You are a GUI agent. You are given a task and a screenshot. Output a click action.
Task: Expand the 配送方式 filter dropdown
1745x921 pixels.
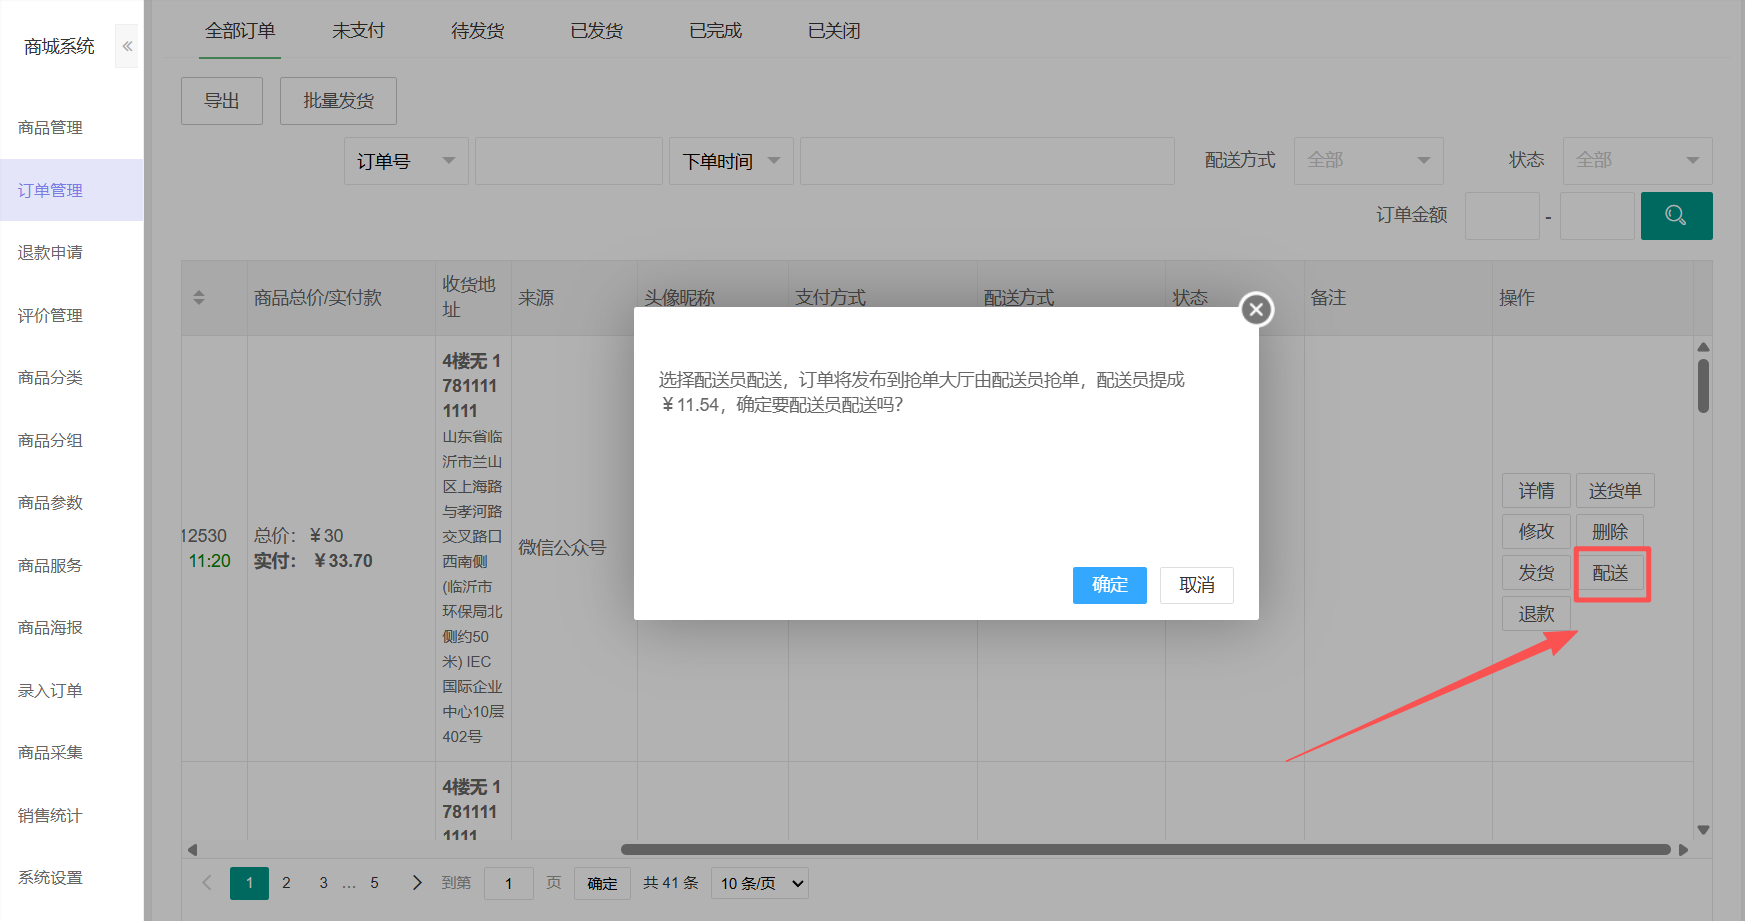(1367, 161)
